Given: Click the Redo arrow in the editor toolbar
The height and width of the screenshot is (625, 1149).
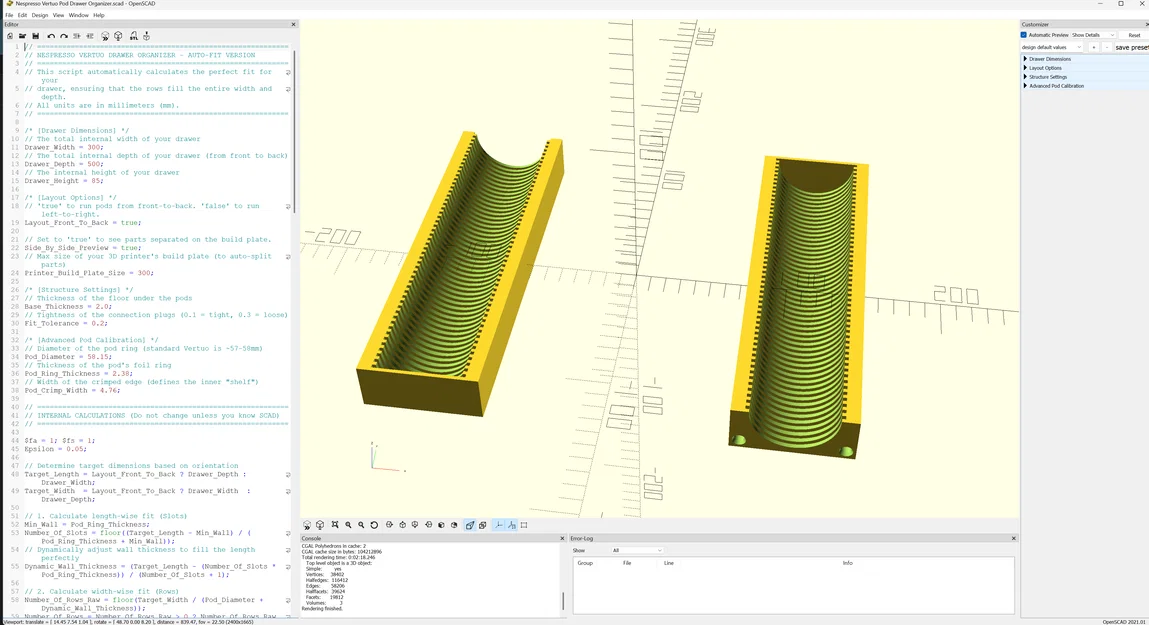Looking at the screenshot, I should (x=64, y=36).
